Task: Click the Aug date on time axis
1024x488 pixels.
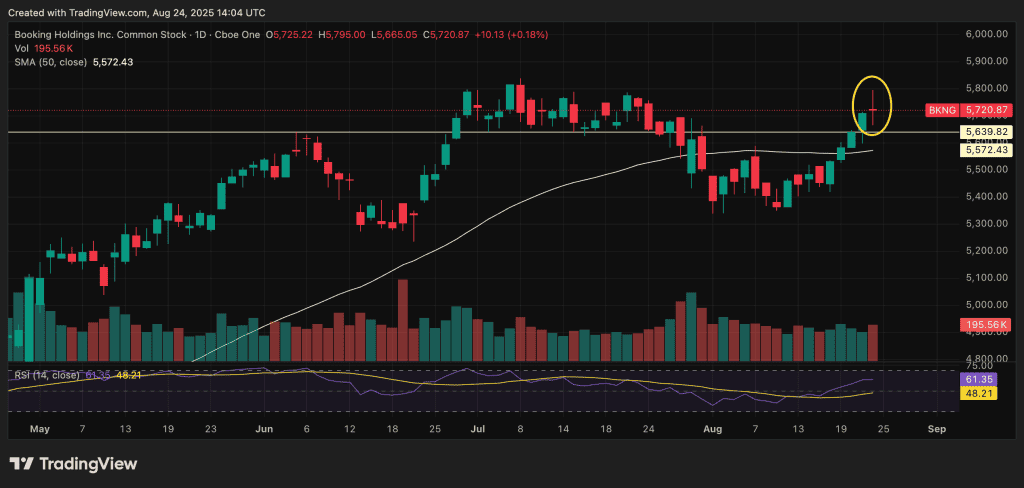Action: click(714, 429)
